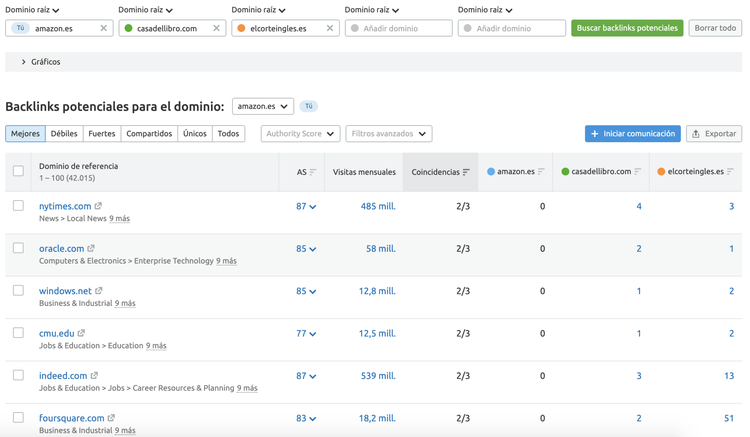Open cmu.edu external link icon
Viewport: 750px width, 437px height.
[81, 333]
